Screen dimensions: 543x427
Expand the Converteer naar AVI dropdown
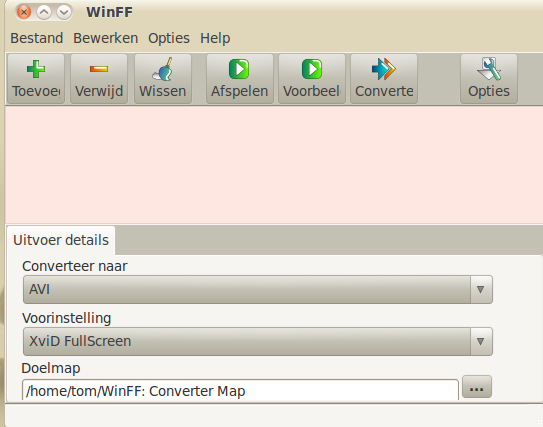(x=258, y=289)
